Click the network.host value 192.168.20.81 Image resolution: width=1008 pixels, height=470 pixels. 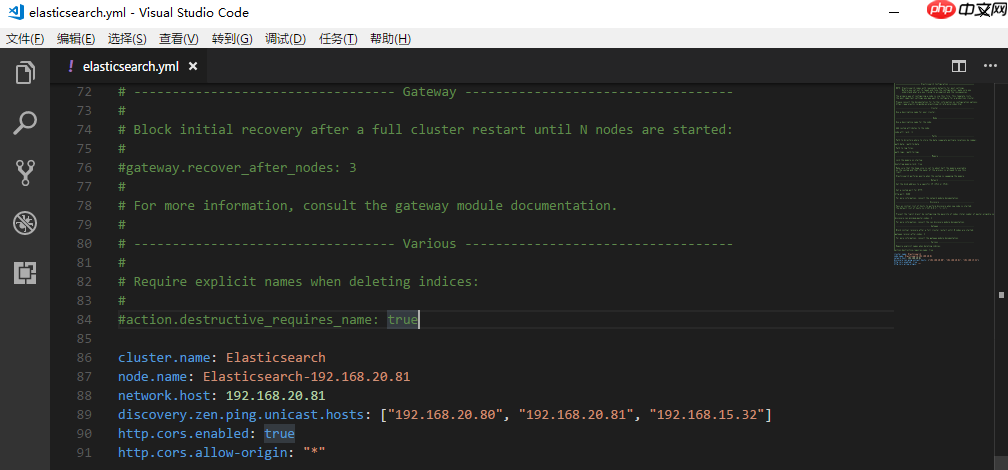tap(276, 395)
